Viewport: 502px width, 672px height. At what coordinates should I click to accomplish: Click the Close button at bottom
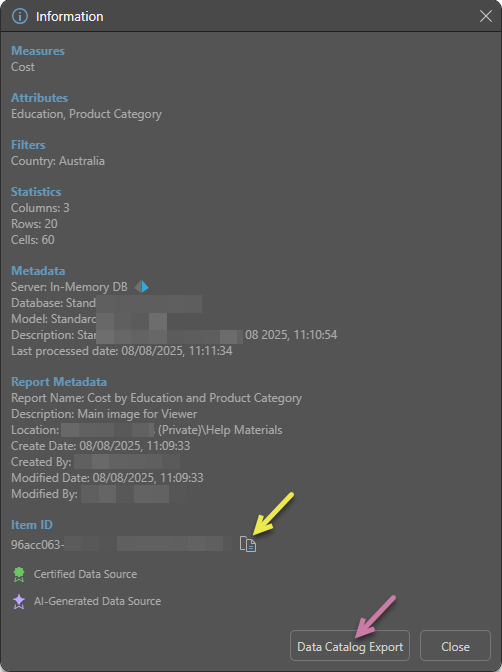coord(455,646)
